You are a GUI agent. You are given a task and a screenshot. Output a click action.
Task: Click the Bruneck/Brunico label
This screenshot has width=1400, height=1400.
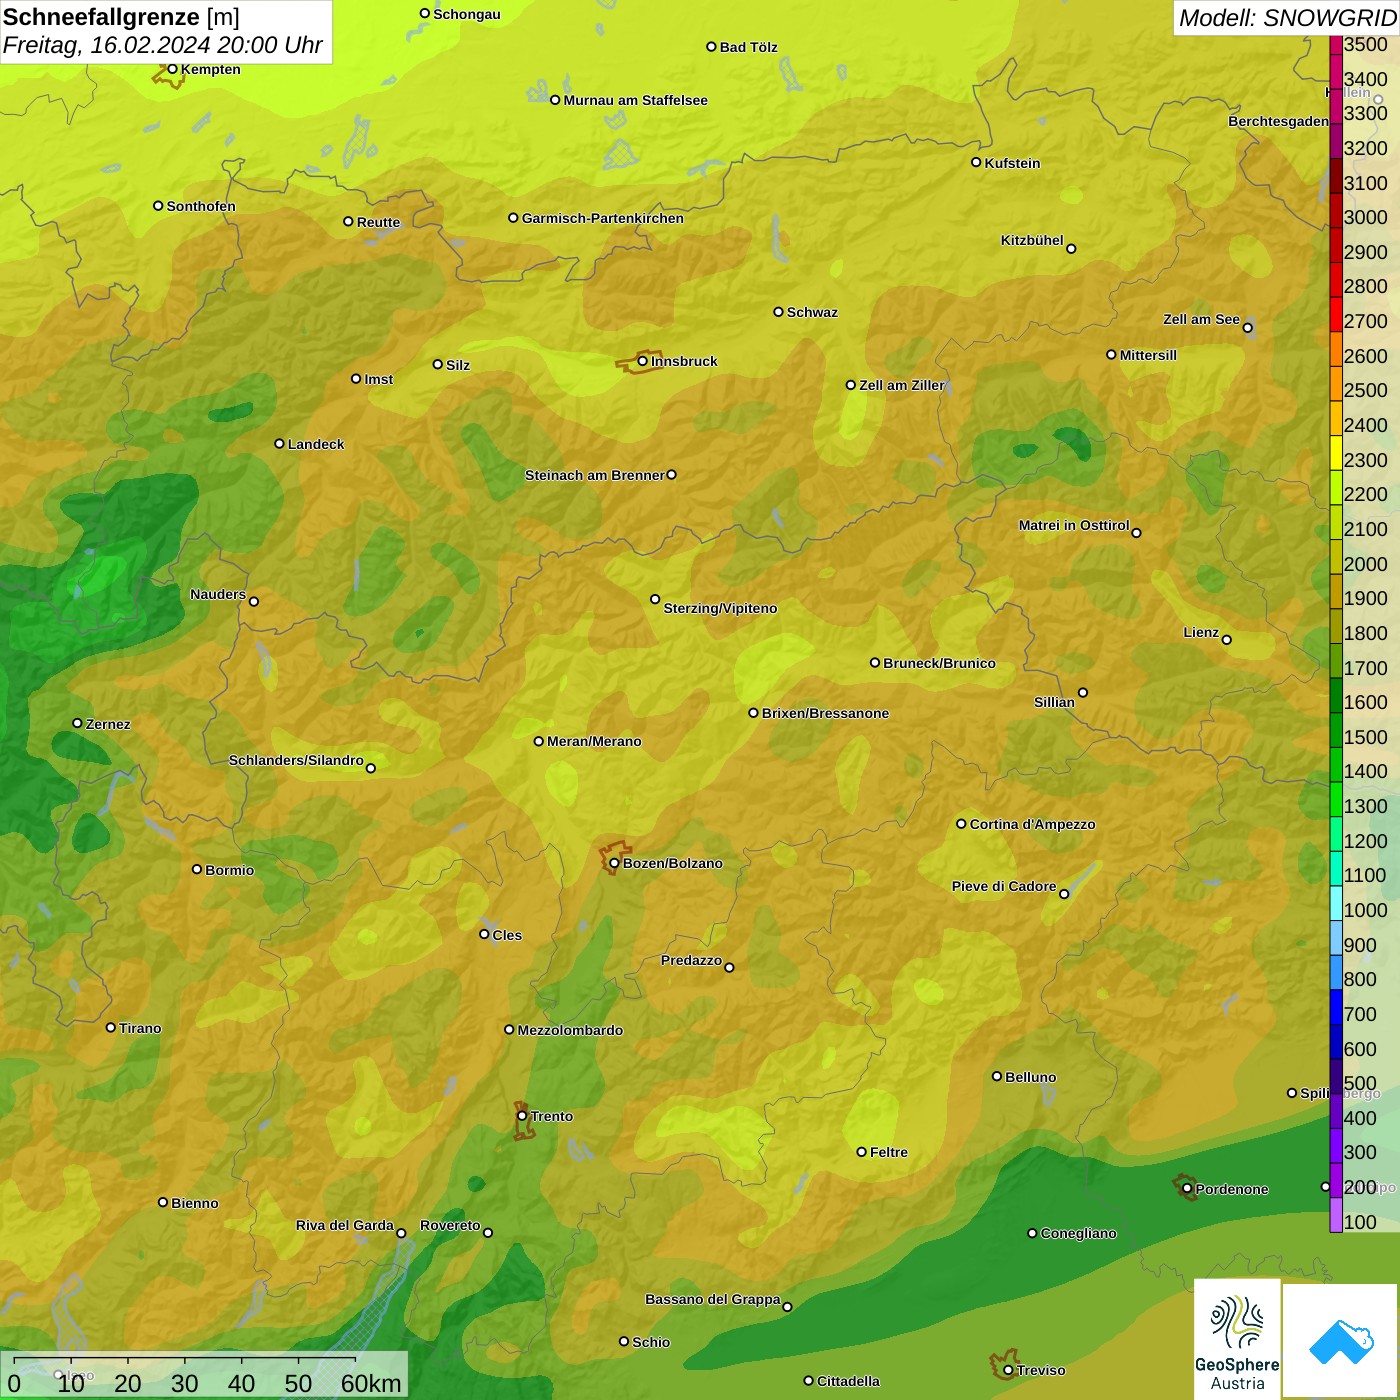coord(939,663)
